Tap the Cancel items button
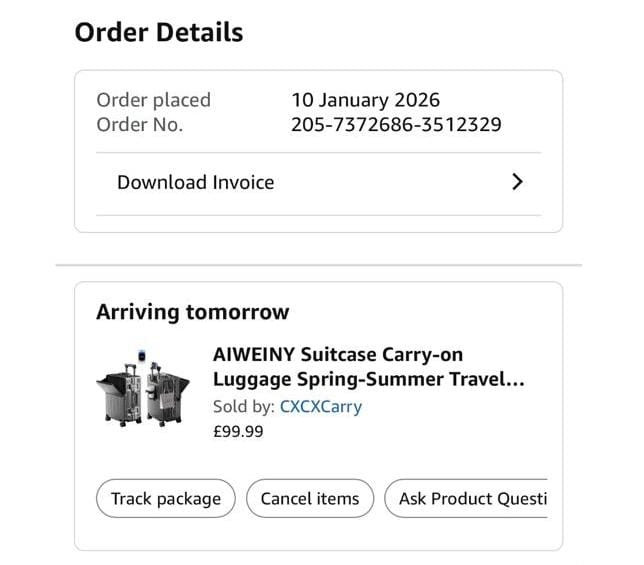Screen dimensions: 644x565 click(310, 498)
